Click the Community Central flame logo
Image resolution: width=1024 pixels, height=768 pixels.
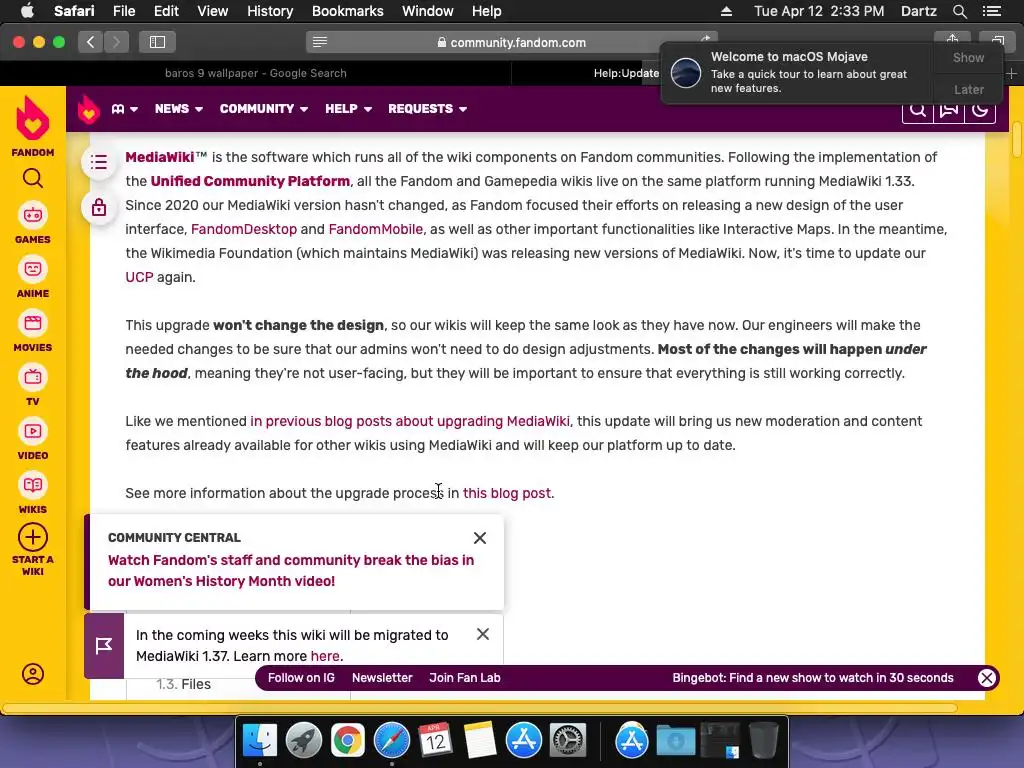89,109
